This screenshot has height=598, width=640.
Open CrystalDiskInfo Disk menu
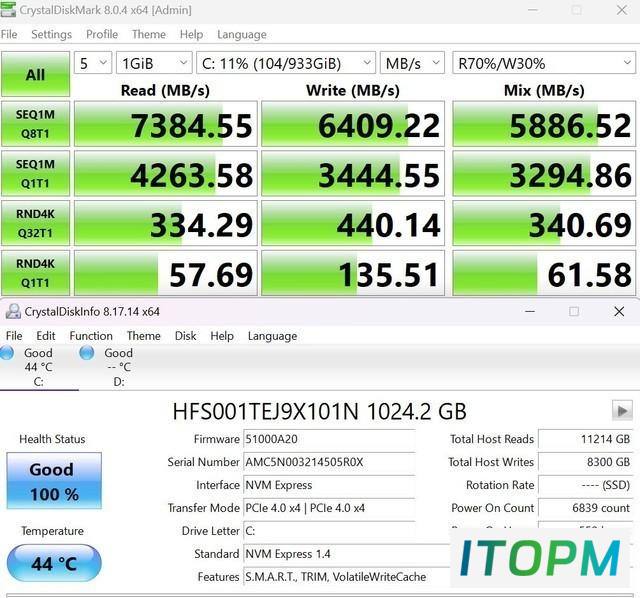point(185,336)
